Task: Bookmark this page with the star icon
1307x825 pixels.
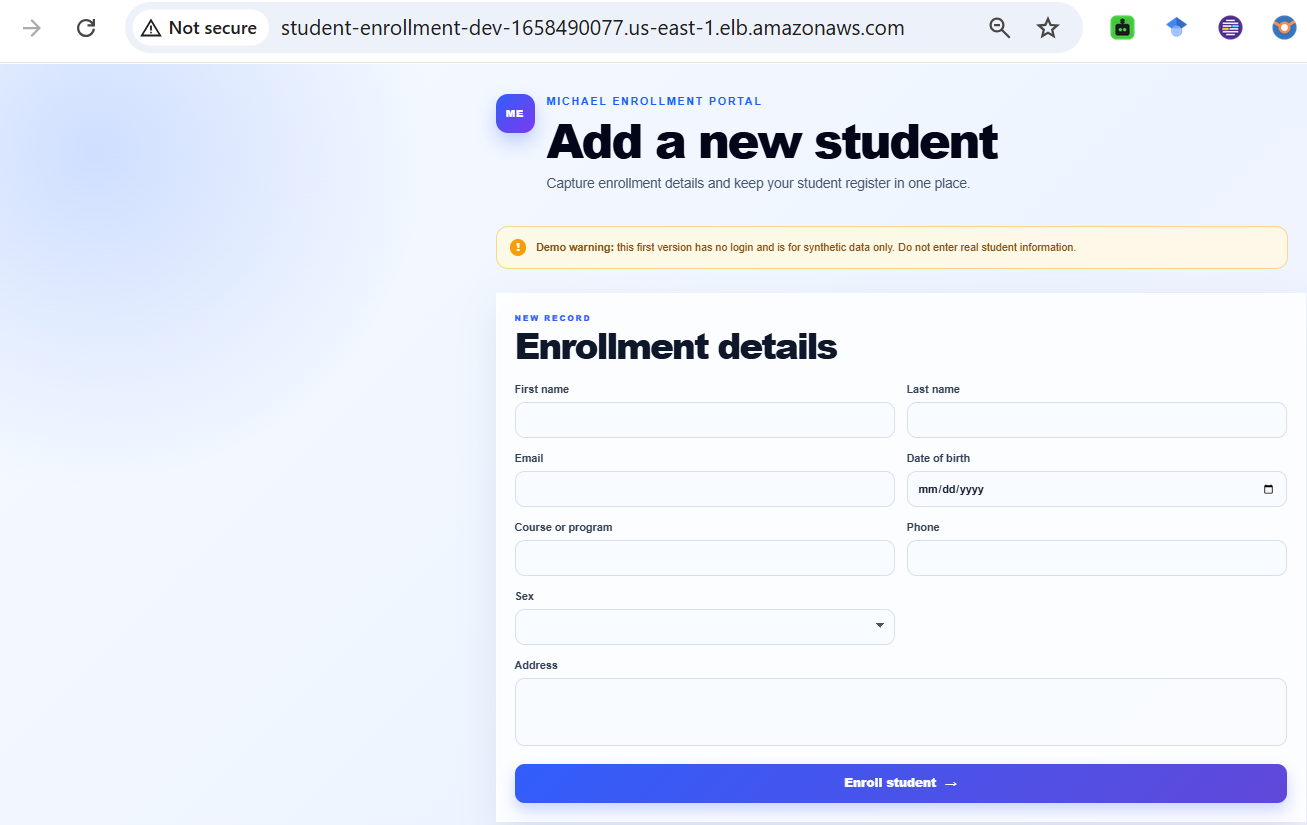Action: point(1047,28)
